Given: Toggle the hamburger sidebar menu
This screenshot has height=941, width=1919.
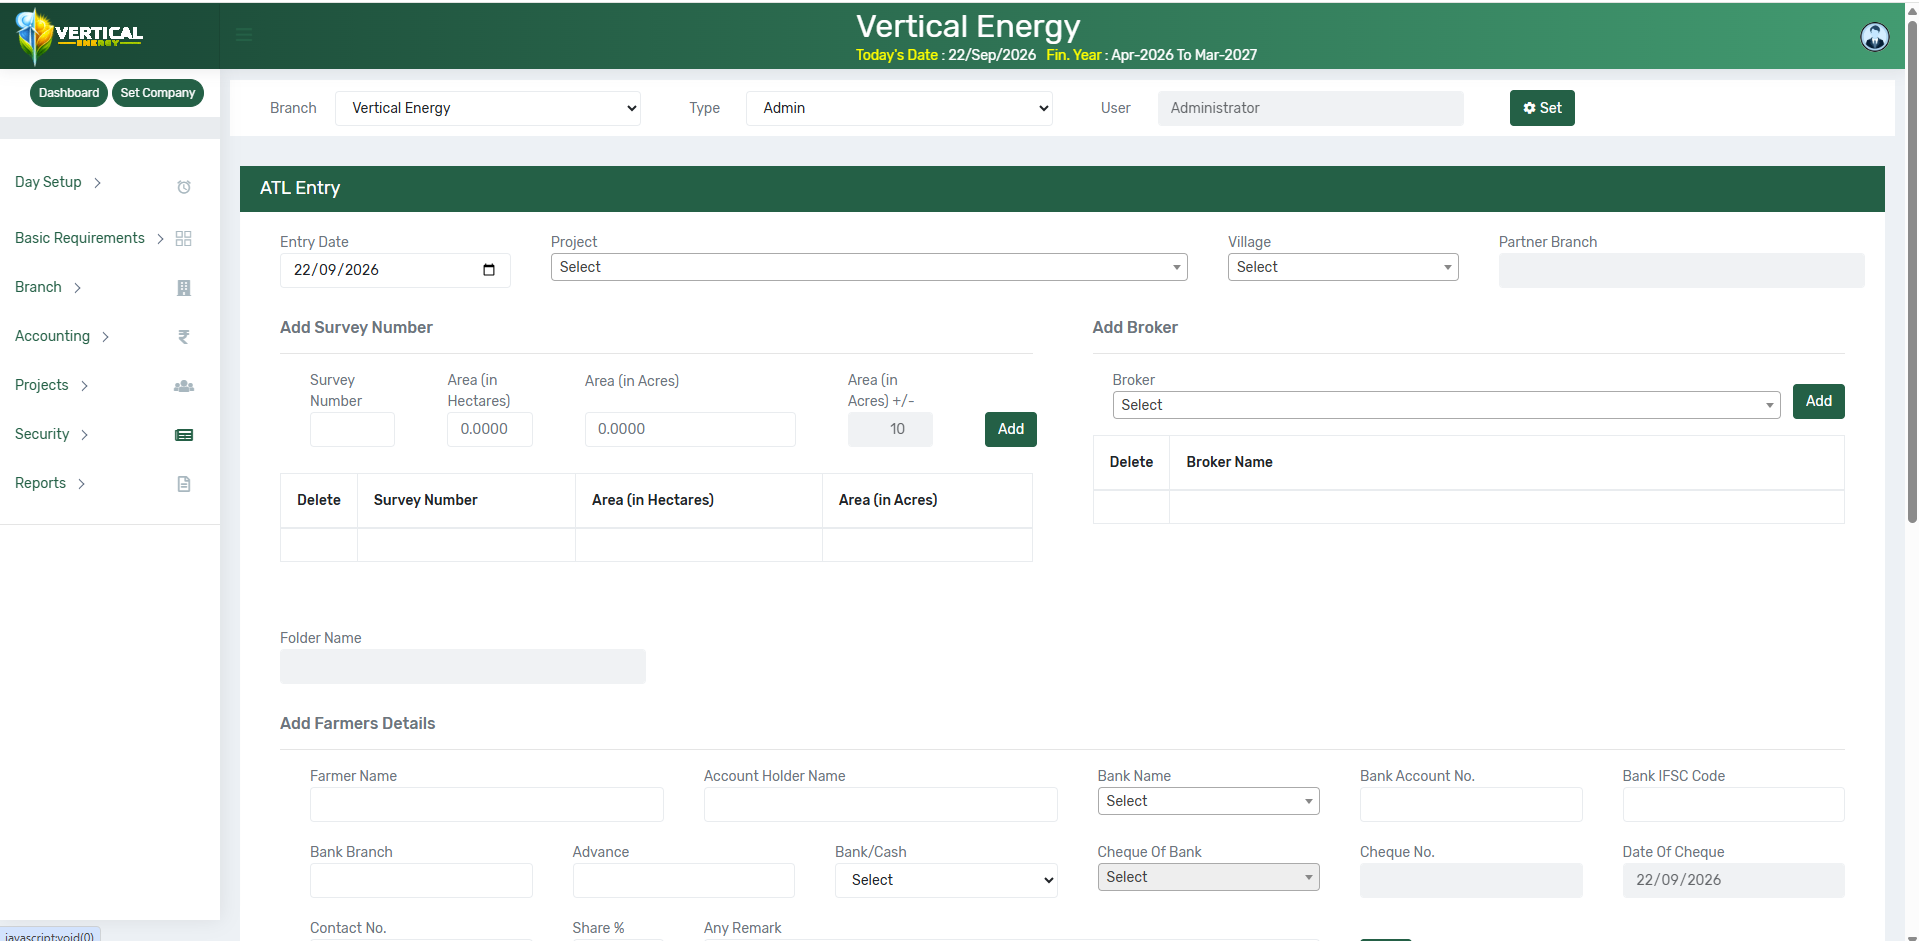Looking at the screenshot, I should click(244, 36).
